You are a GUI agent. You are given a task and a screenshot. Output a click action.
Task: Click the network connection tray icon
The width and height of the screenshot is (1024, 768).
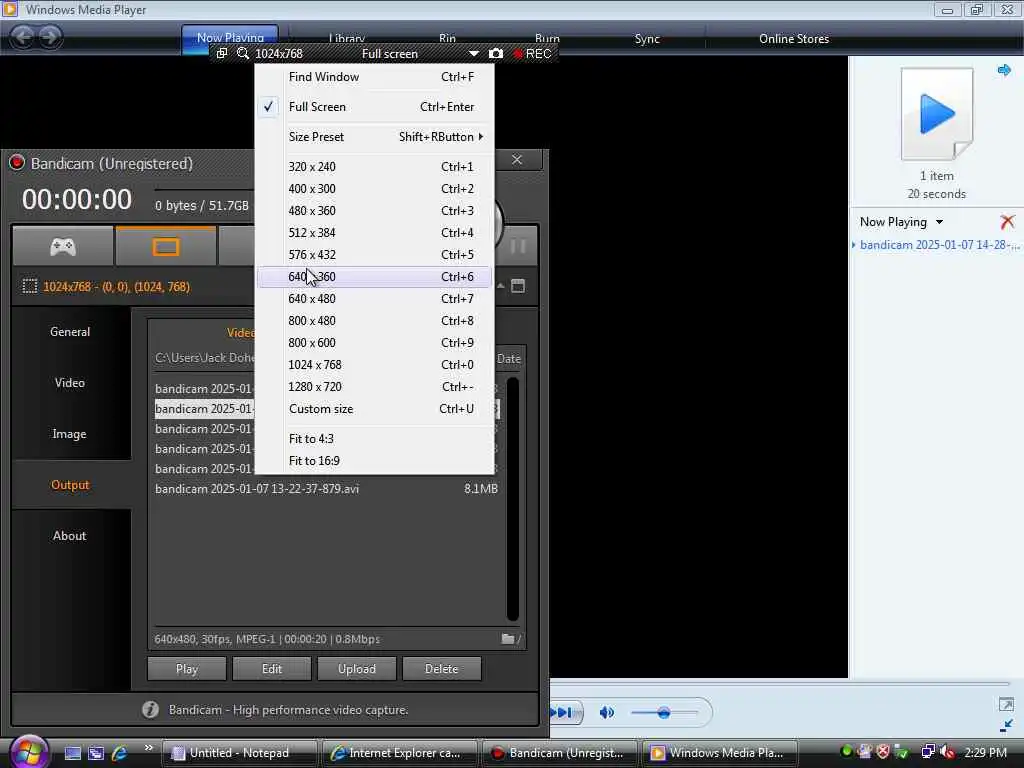(x=927, y=752)
